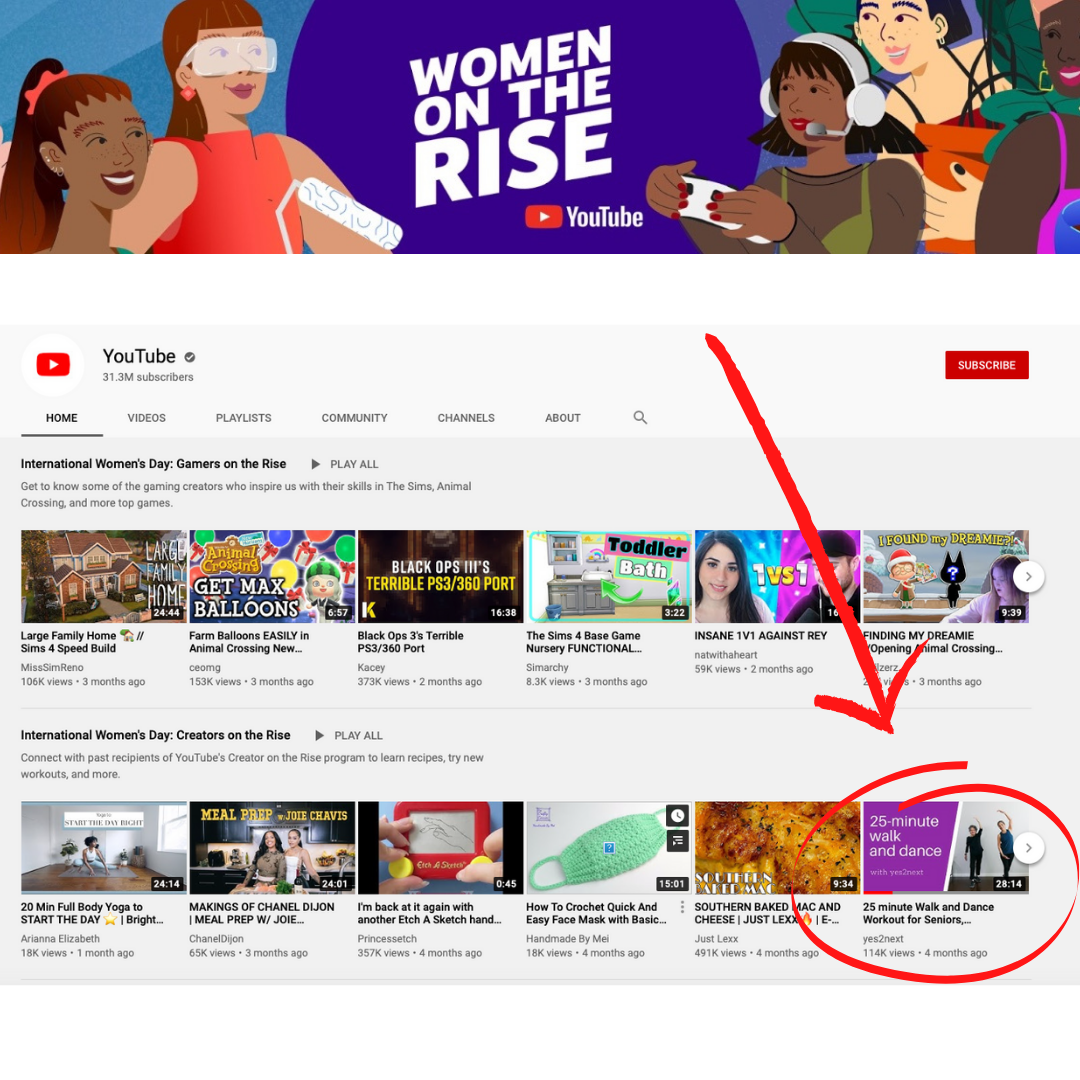Click 357K views 4 months ago text

419,953
